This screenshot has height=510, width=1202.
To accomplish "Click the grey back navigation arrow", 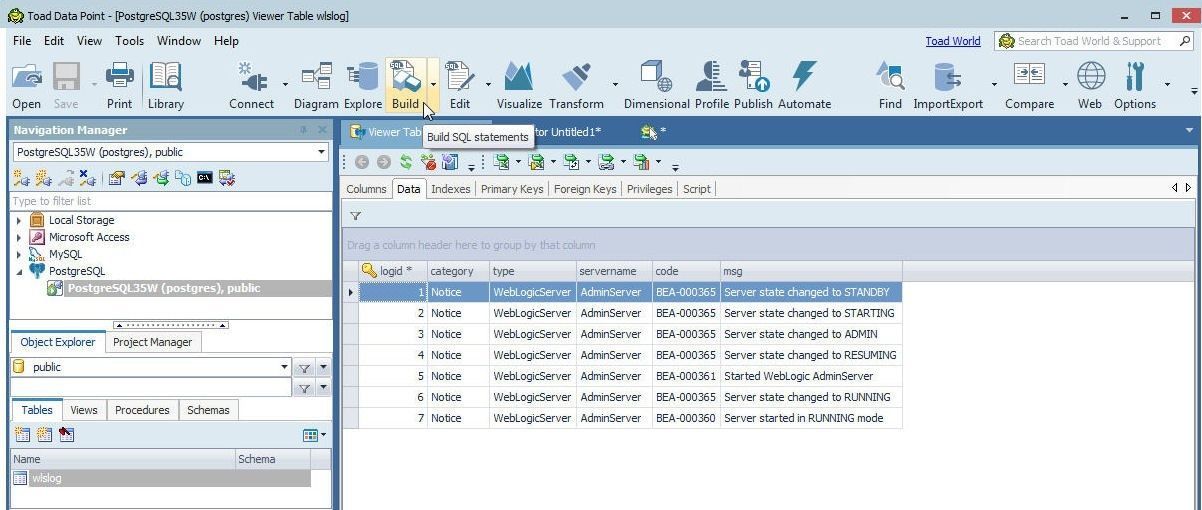I will pos(362,162).
